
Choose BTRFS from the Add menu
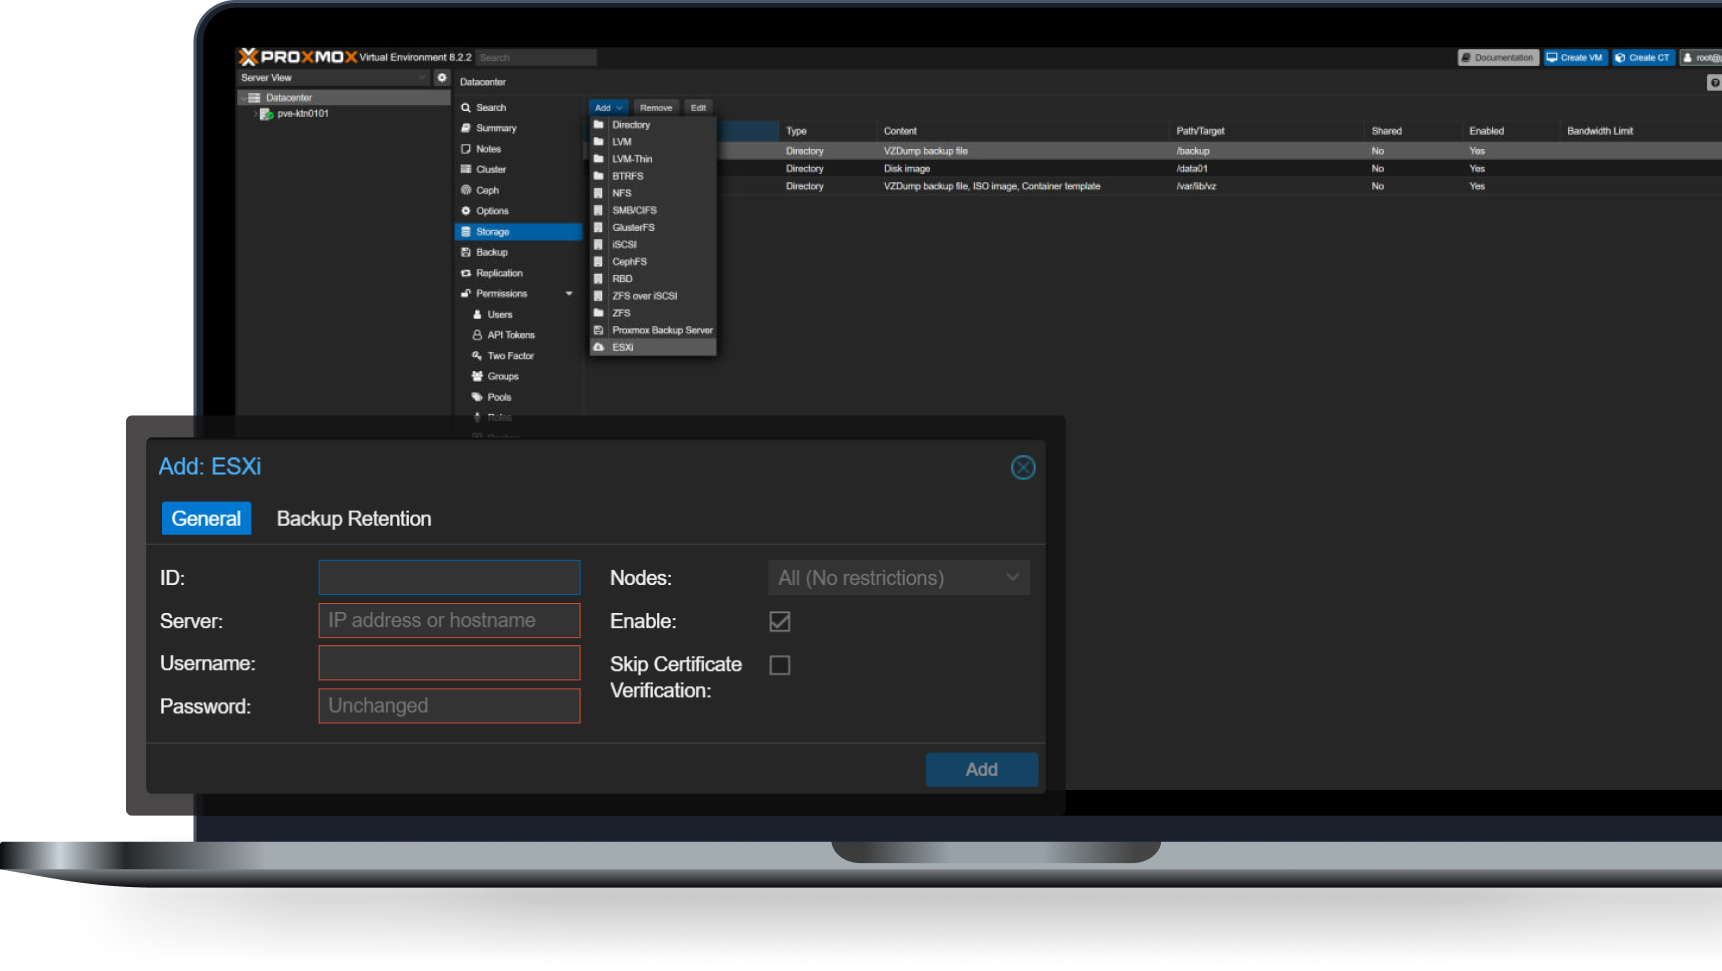[653, 176]
